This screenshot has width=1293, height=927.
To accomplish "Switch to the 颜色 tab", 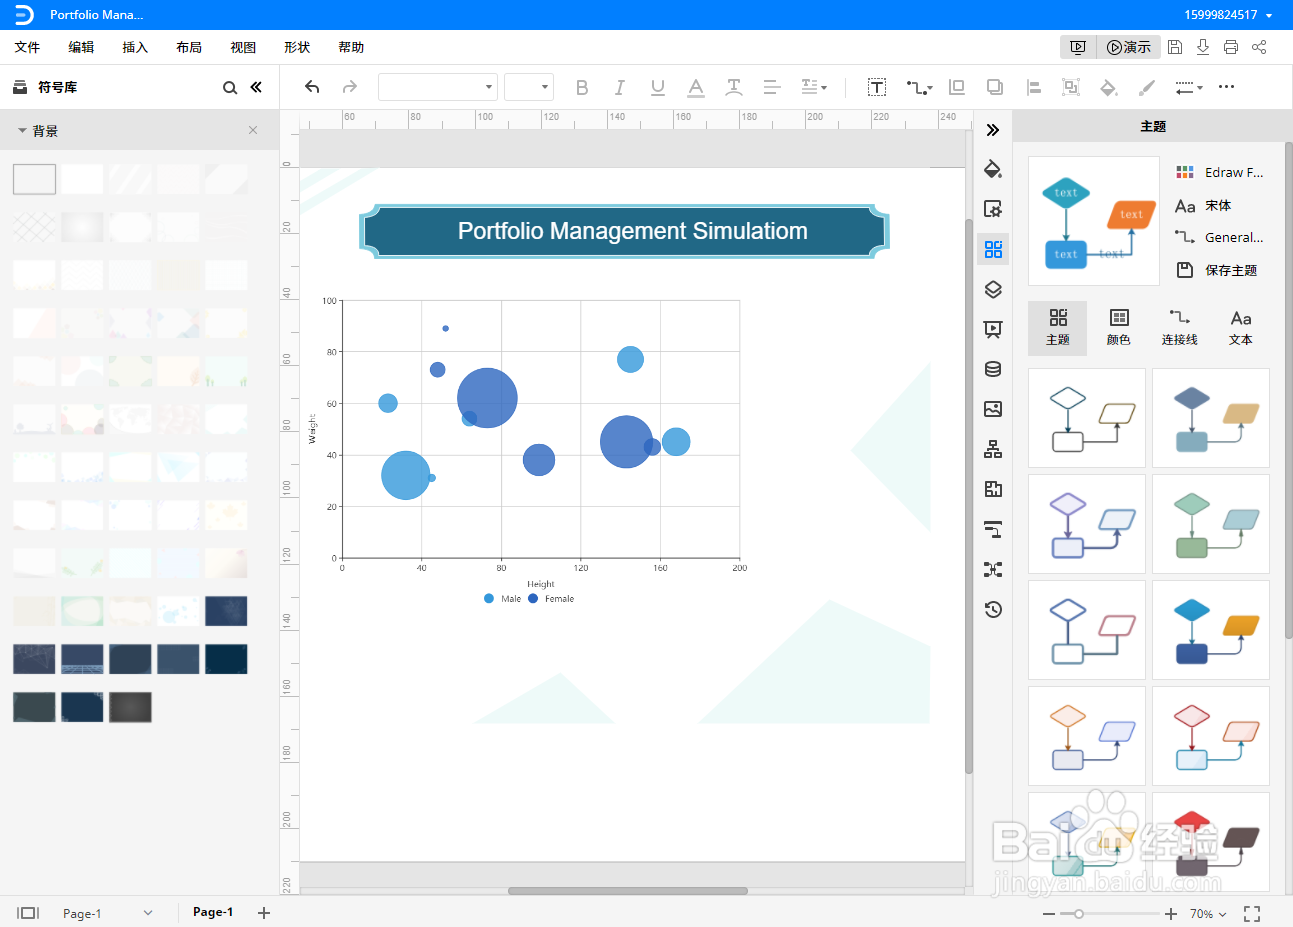I will click(1119, 328).
